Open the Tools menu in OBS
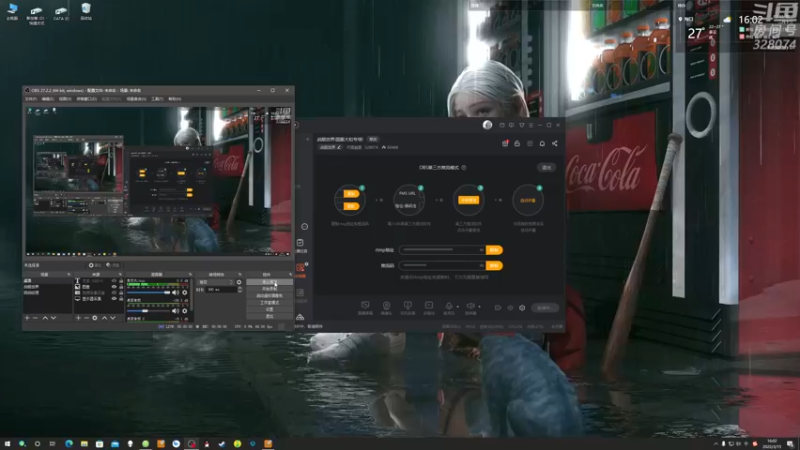 coord(157,99)
